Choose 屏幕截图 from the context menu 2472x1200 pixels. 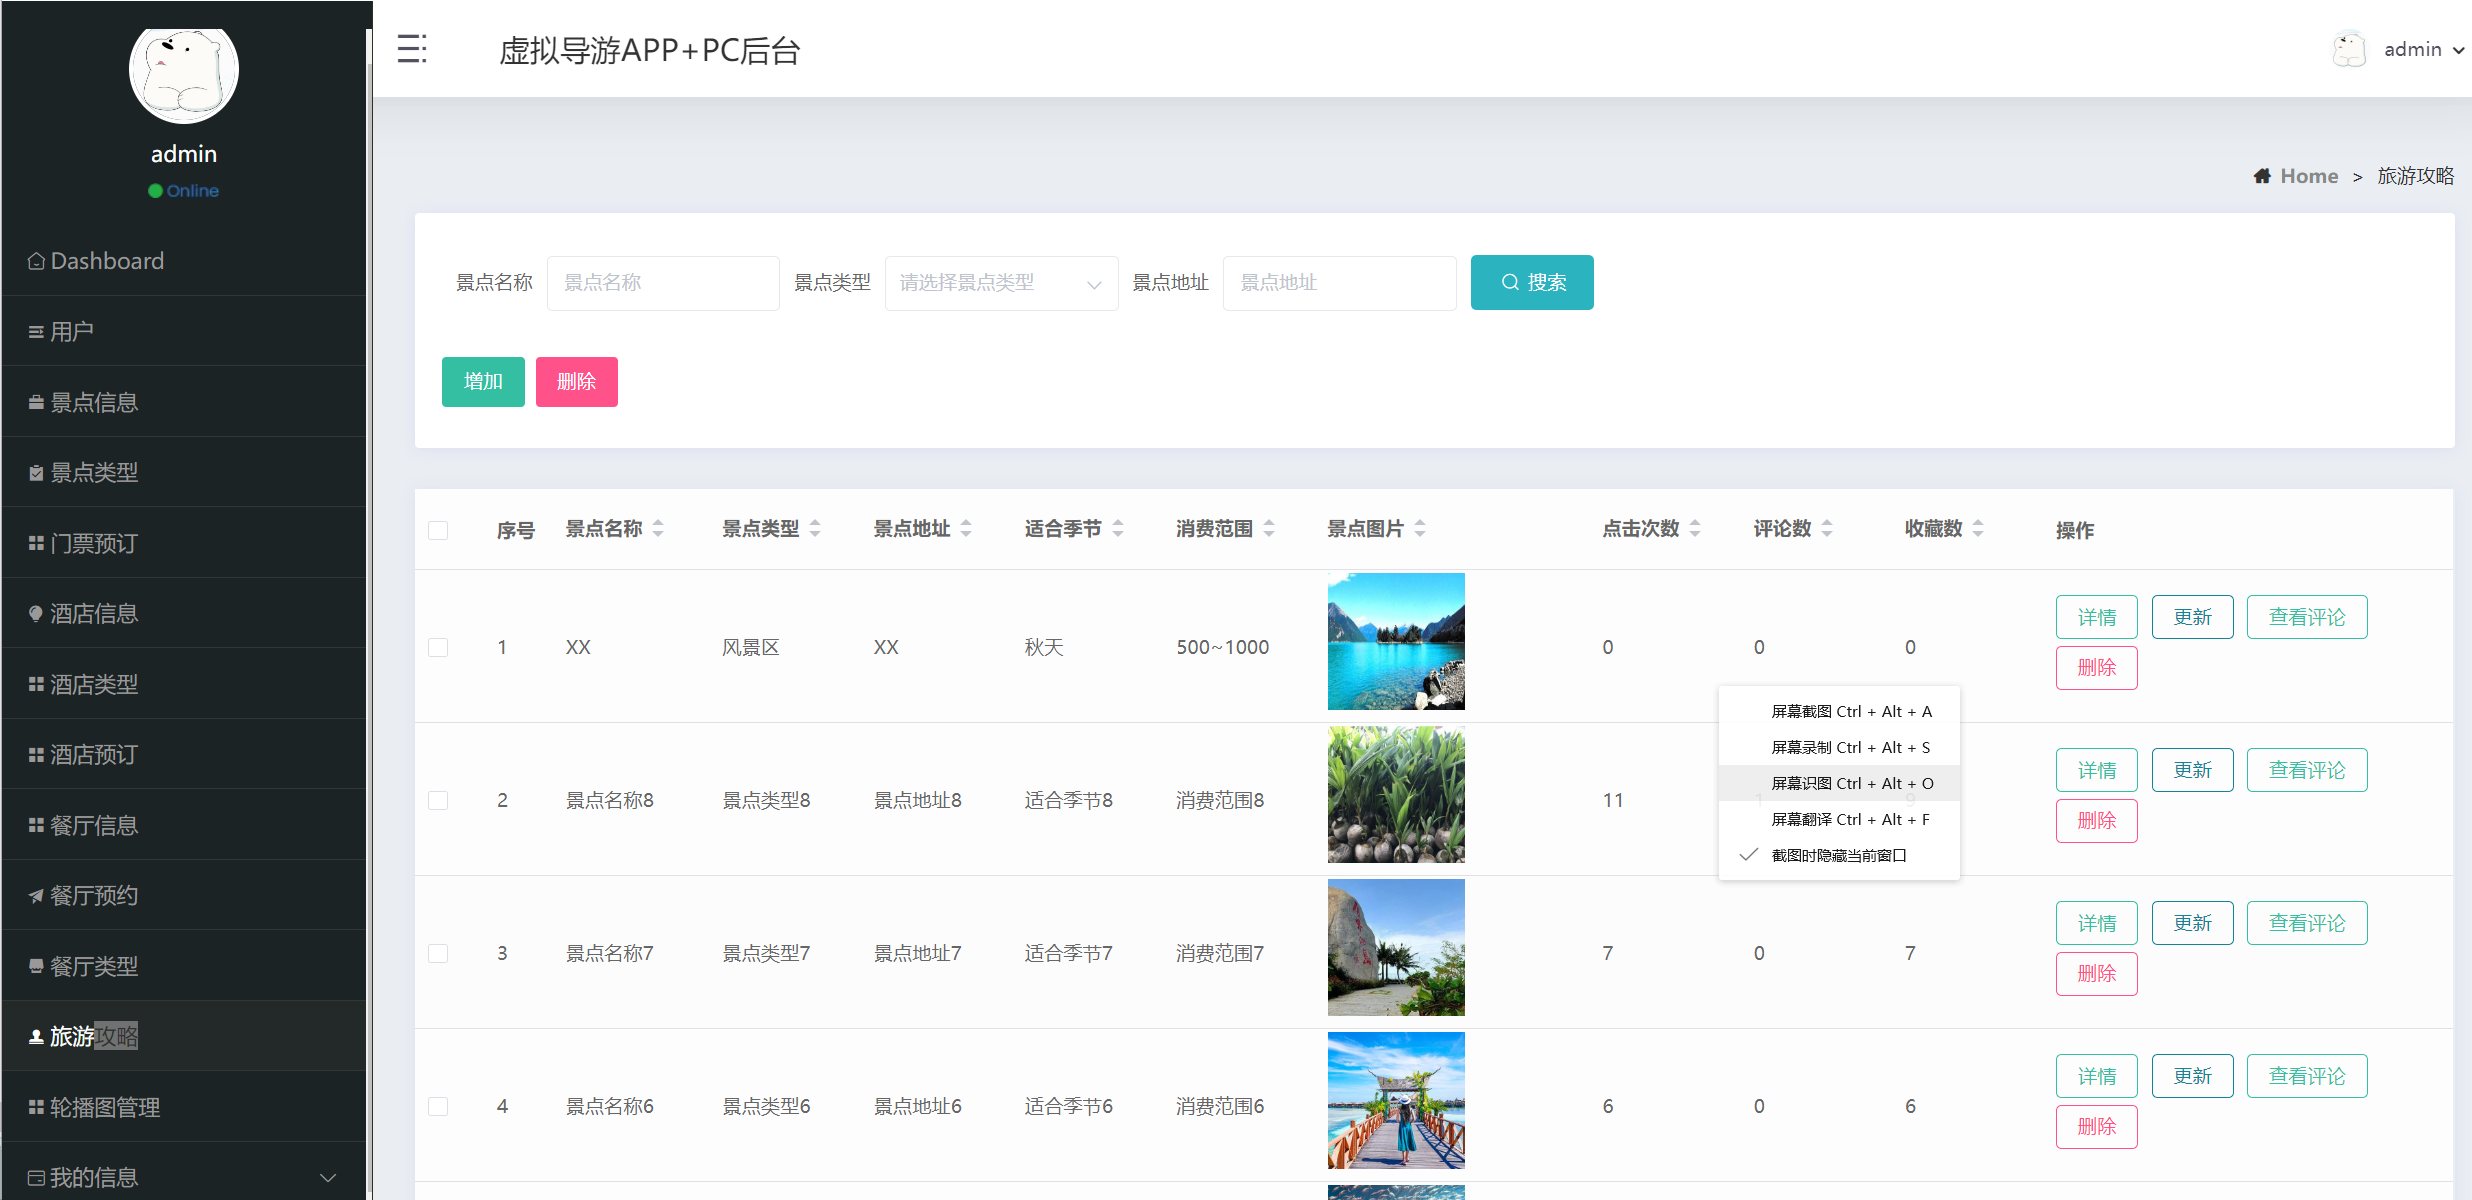click(1851, 711)
